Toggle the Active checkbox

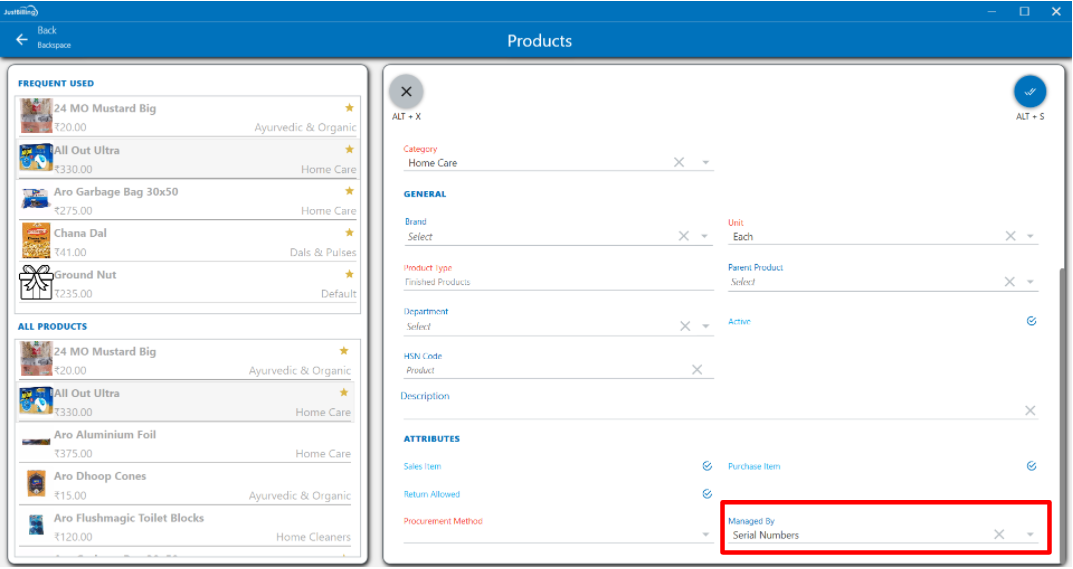(1031, 322)
